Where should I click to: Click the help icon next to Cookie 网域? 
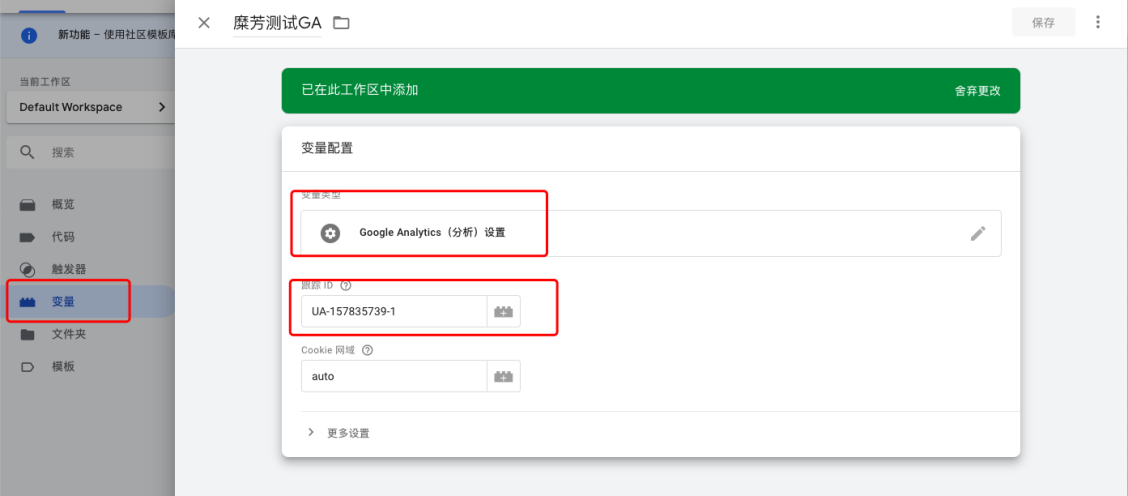coord(367,350)
